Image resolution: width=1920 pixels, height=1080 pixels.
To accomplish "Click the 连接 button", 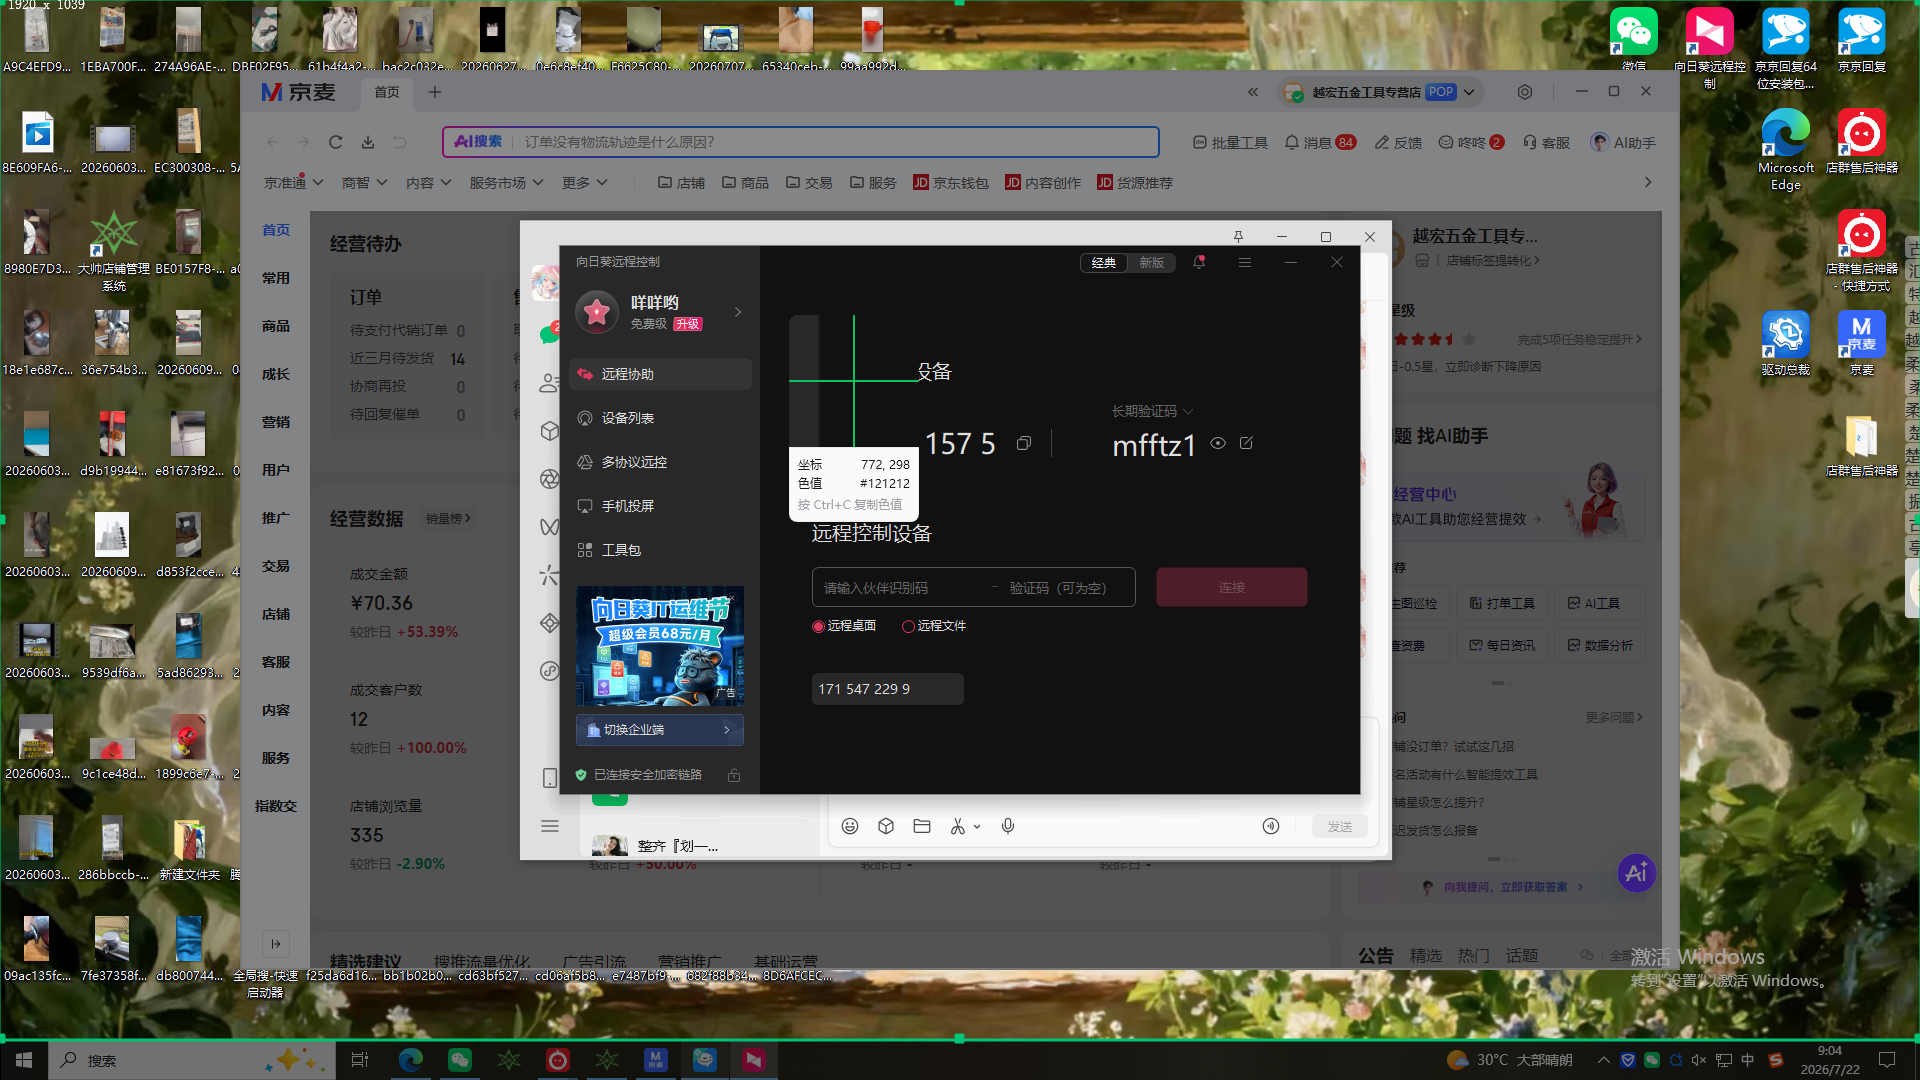I will (1232, 587).
